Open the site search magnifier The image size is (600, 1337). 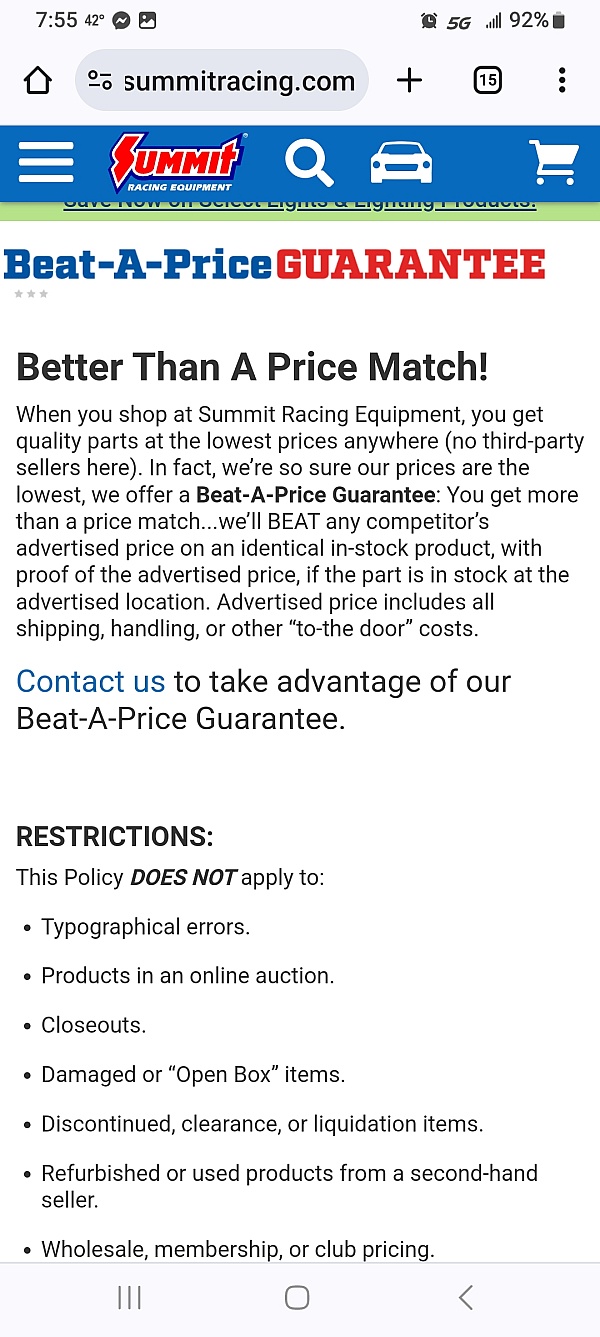[308, 162]
